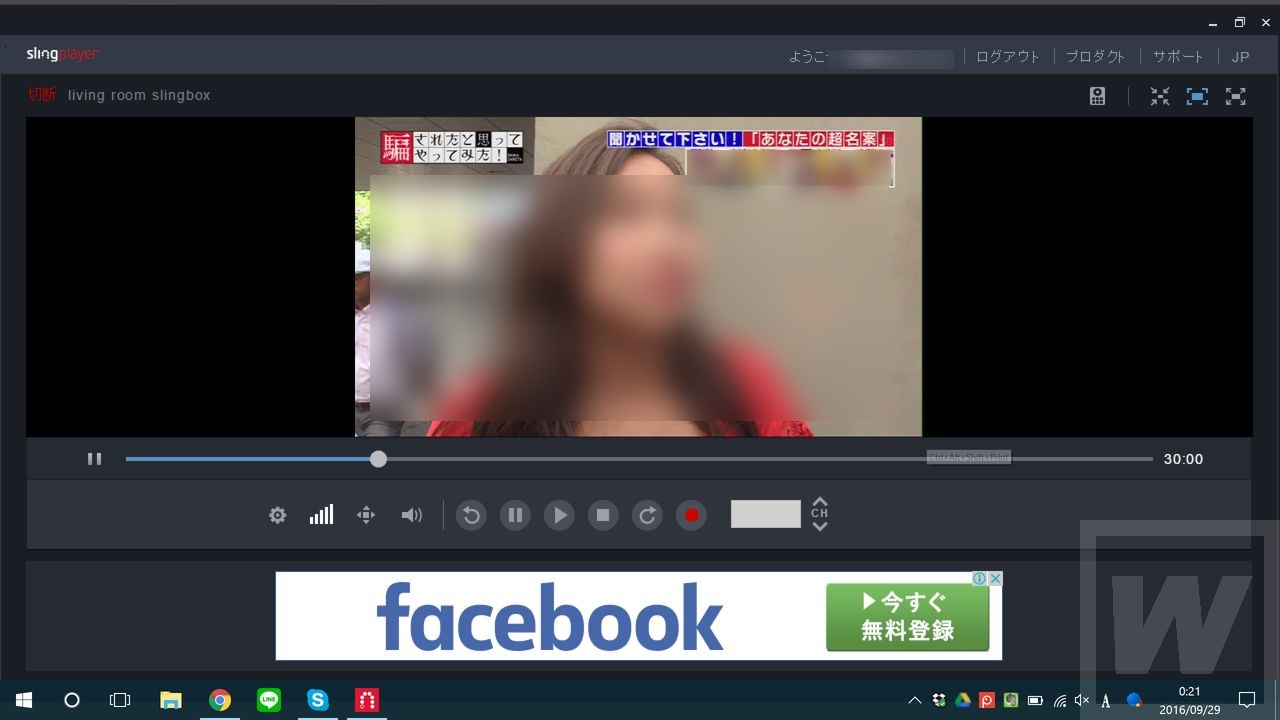Open the プロダクト menu item
Screen dimensions: 1280x720
pyautogui.click(x=1096, y=57)
